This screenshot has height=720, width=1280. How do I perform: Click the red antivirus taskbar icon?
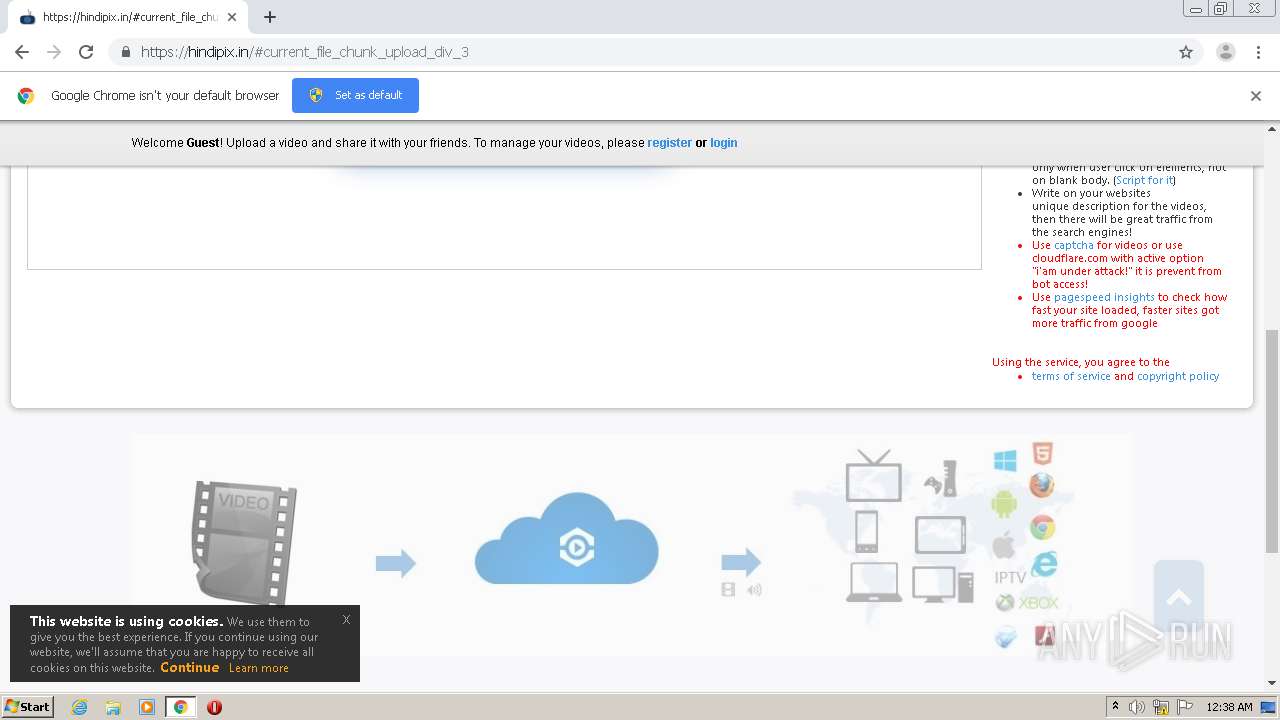tap(214, 707)
